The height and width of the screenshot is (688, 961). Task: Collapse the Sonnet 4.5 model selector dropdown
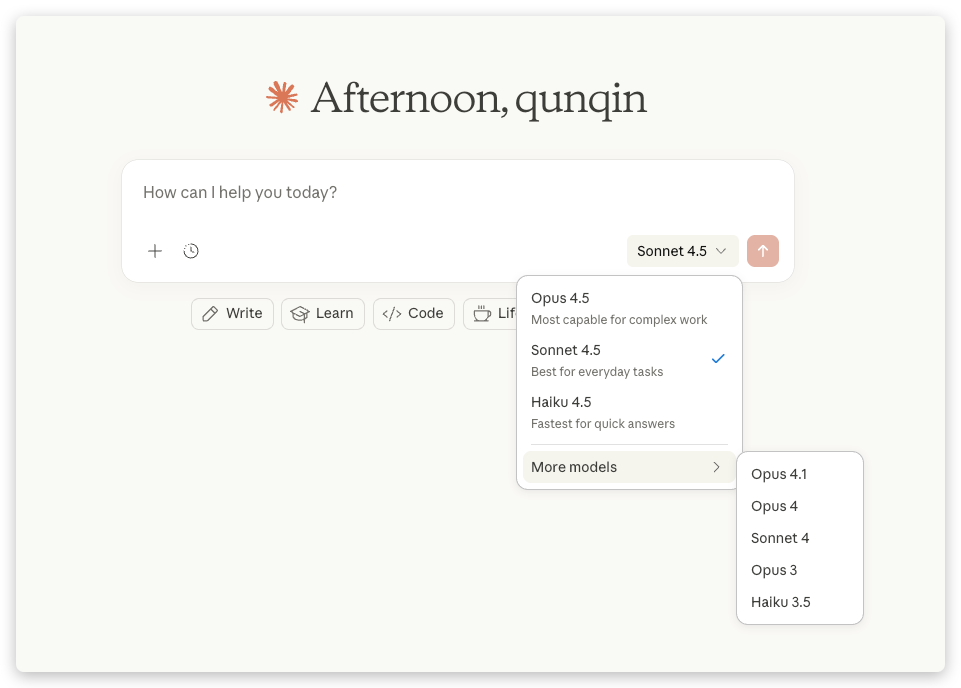pos(682,251)
